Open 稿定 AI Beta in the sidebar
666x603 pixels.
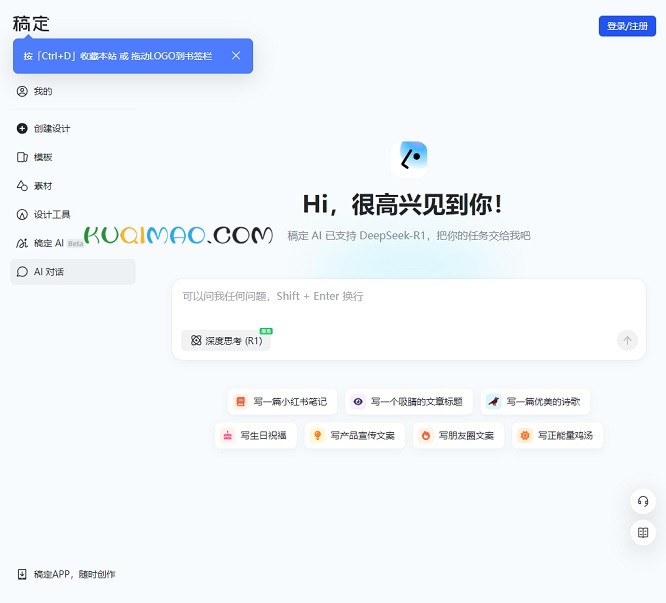click(x=73, y=243)
